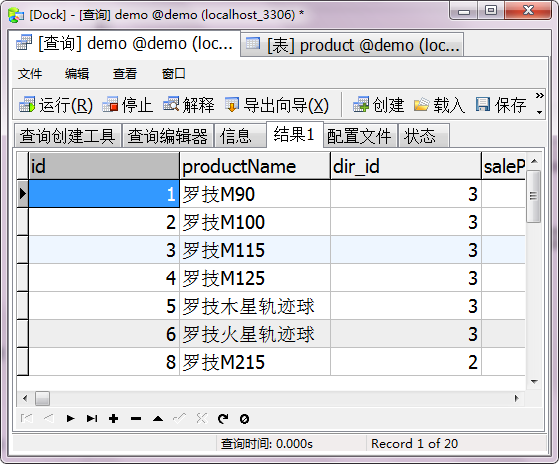The width and height of the screenshot is (559, 464).
Task: Switch to the 信息 tab
Action: [240, 136]
